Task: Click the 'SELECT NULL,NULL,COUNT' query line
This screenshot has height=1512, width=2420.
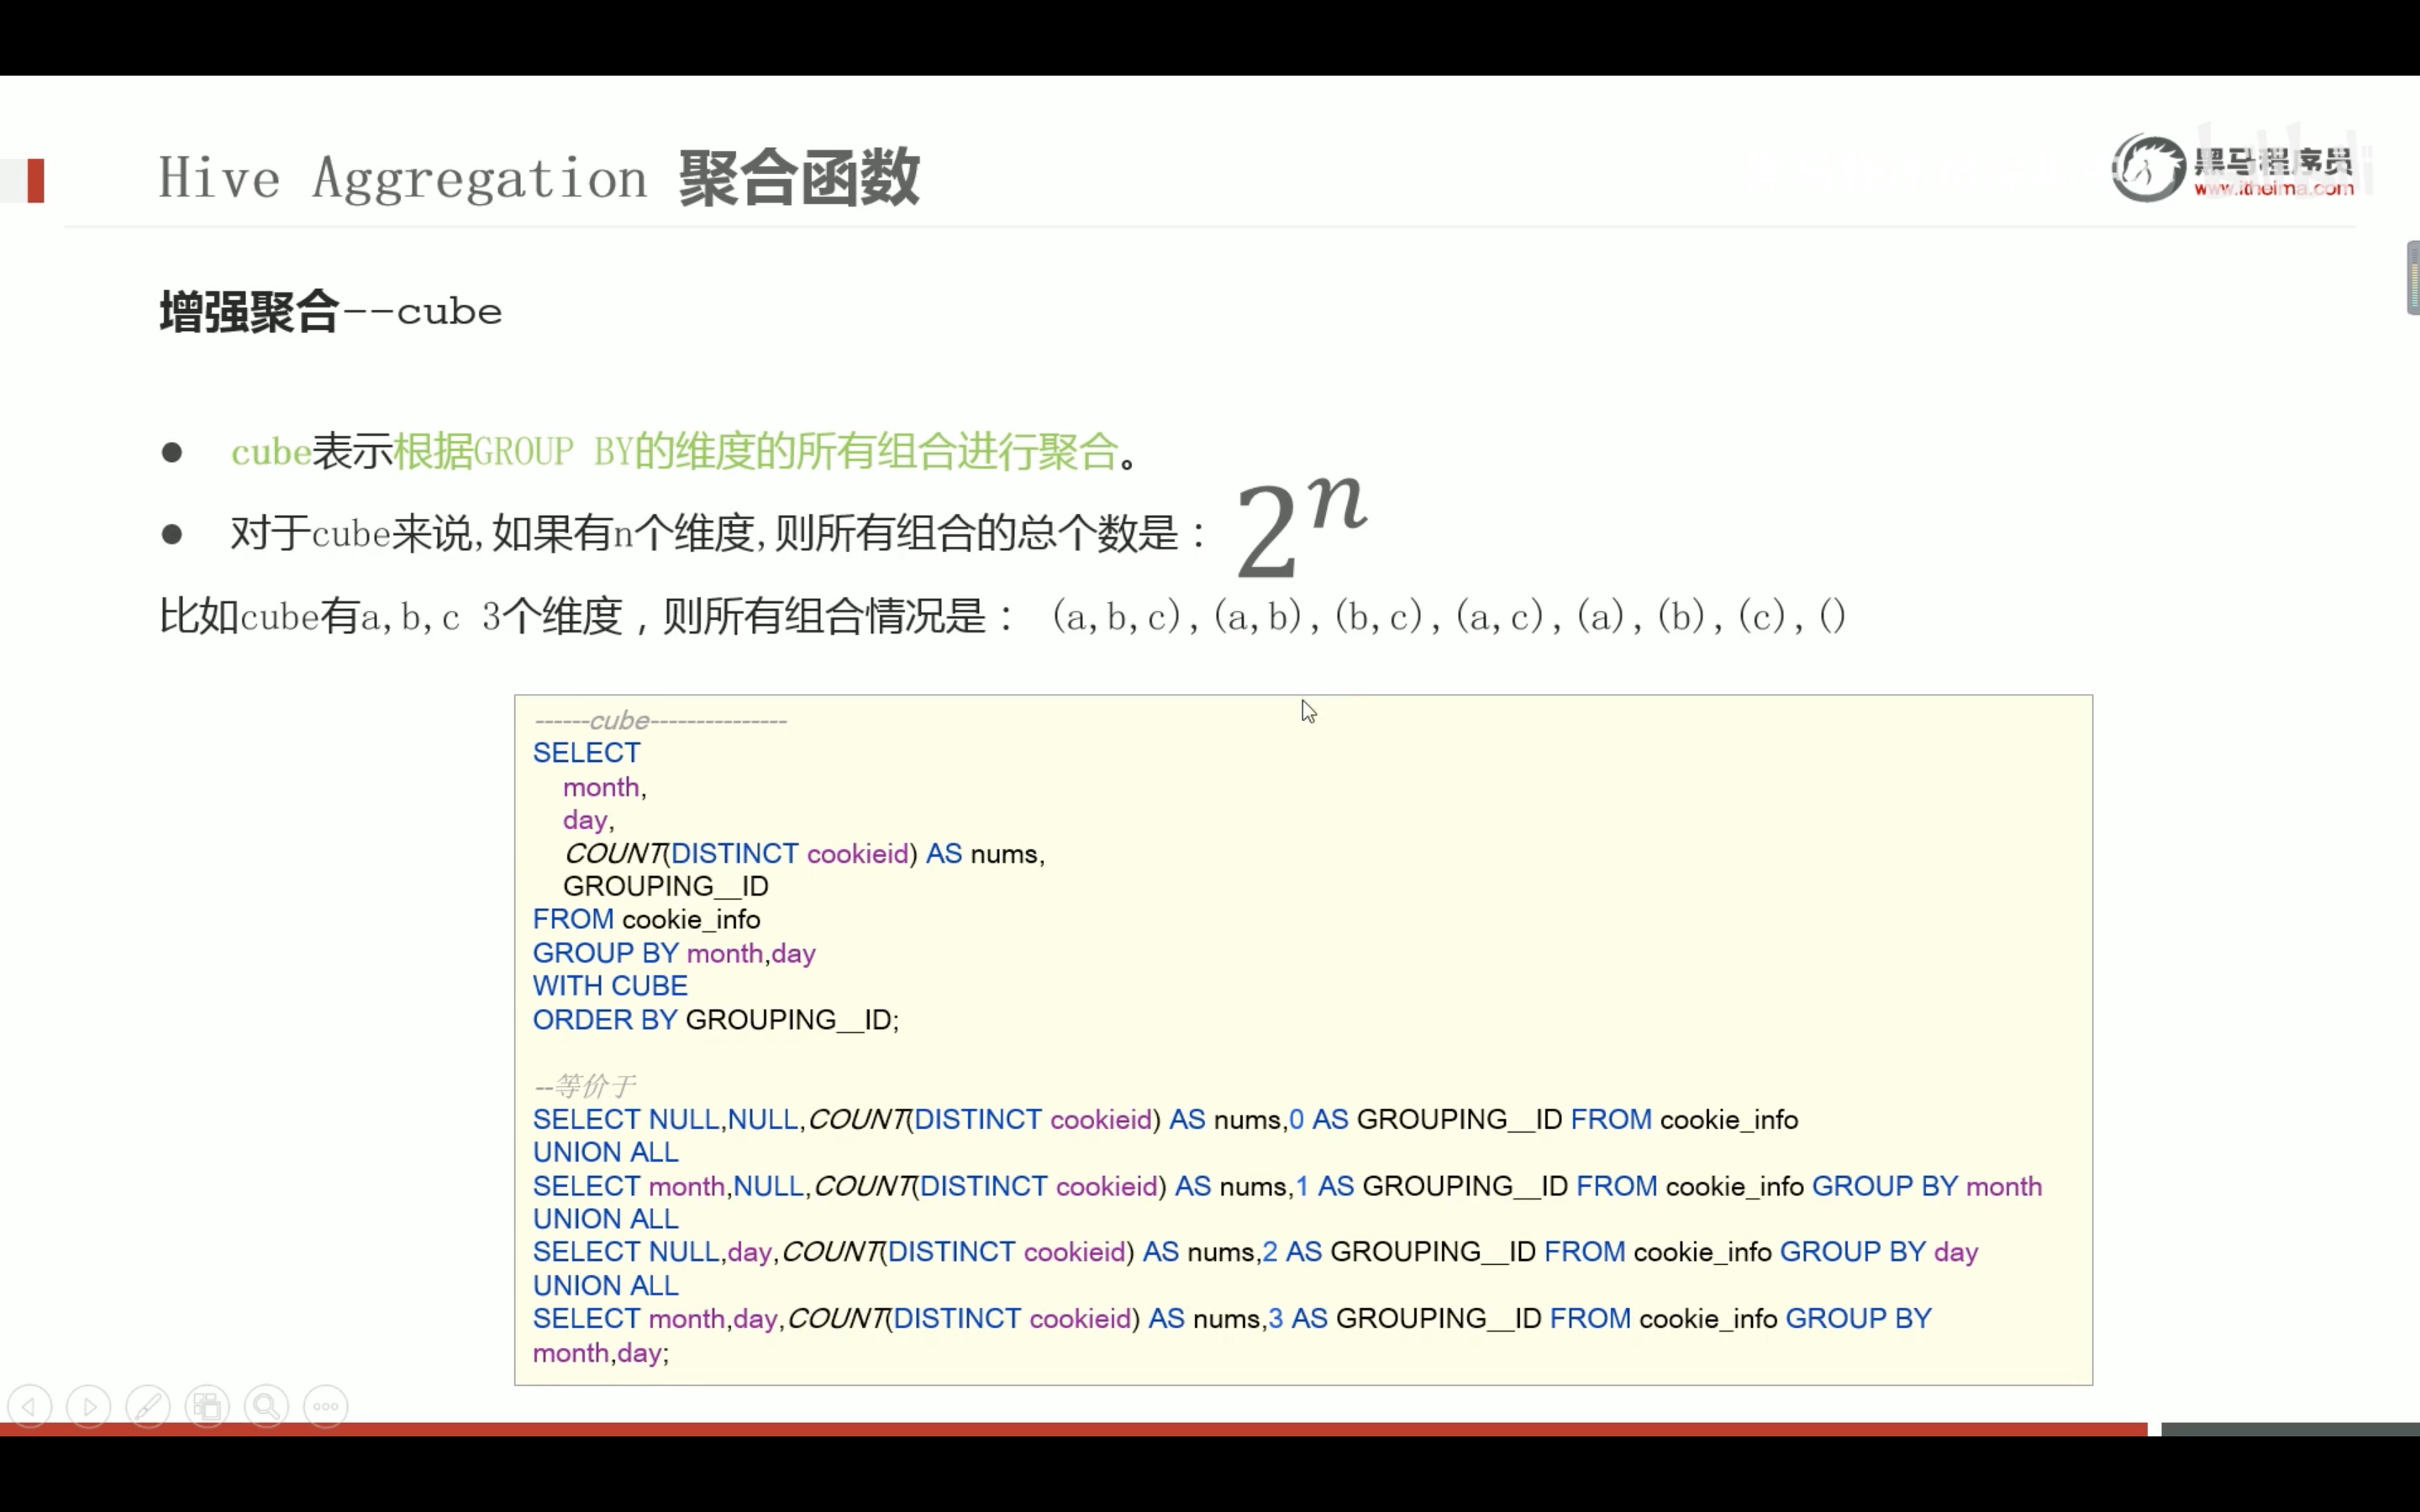Action: [x=1166, y=1120]
